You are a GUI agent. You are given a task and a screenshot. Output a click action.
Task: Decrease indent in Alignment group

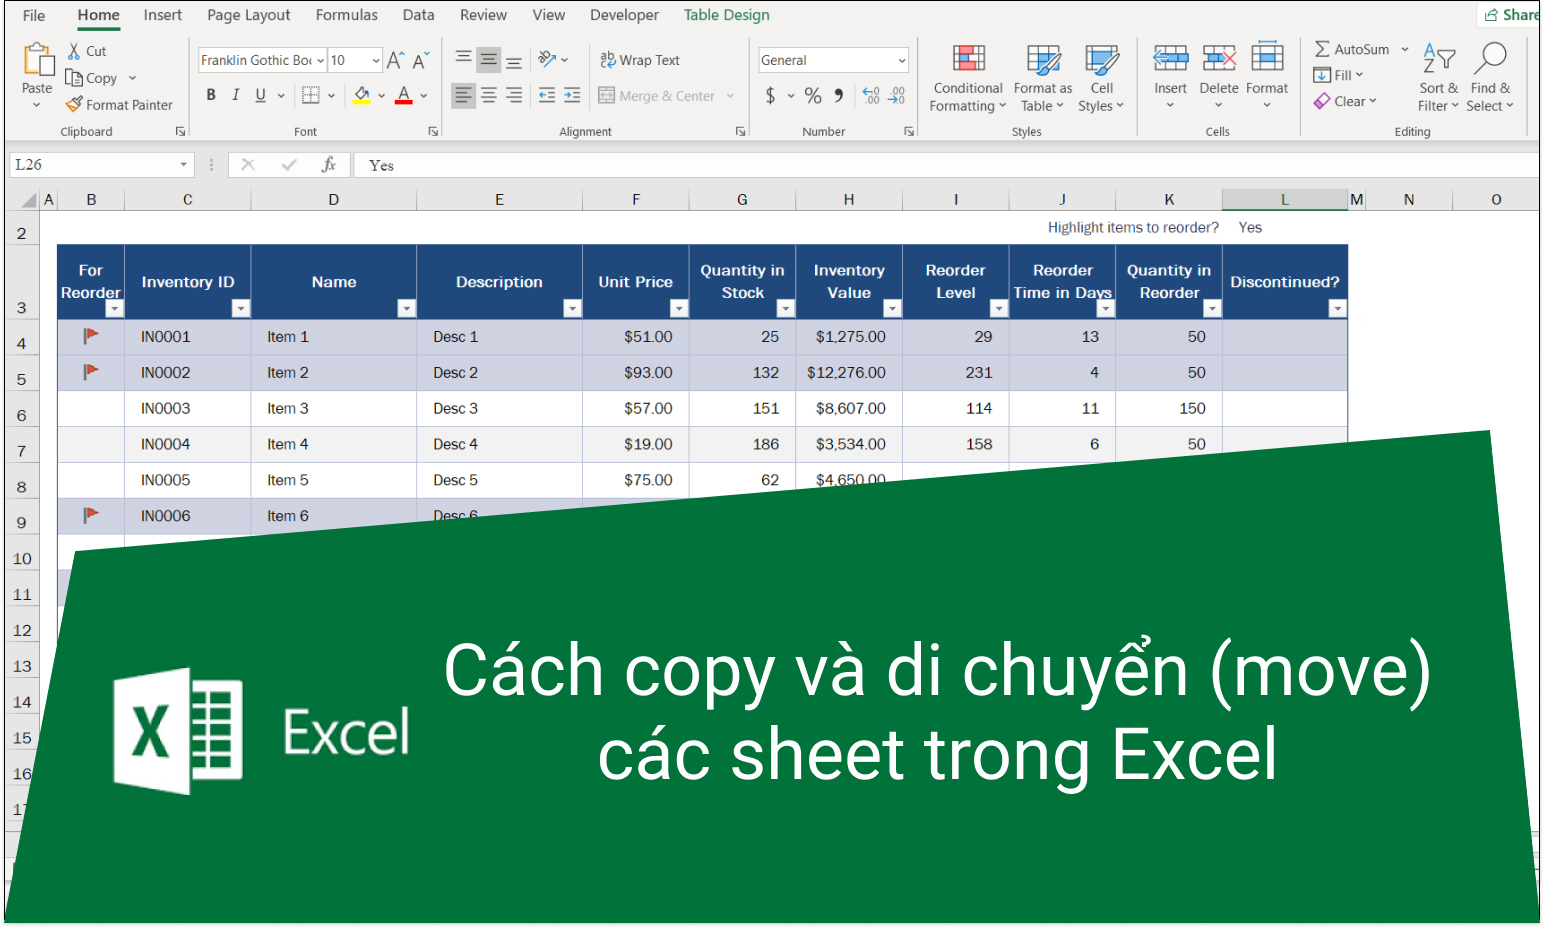[547, 95]
